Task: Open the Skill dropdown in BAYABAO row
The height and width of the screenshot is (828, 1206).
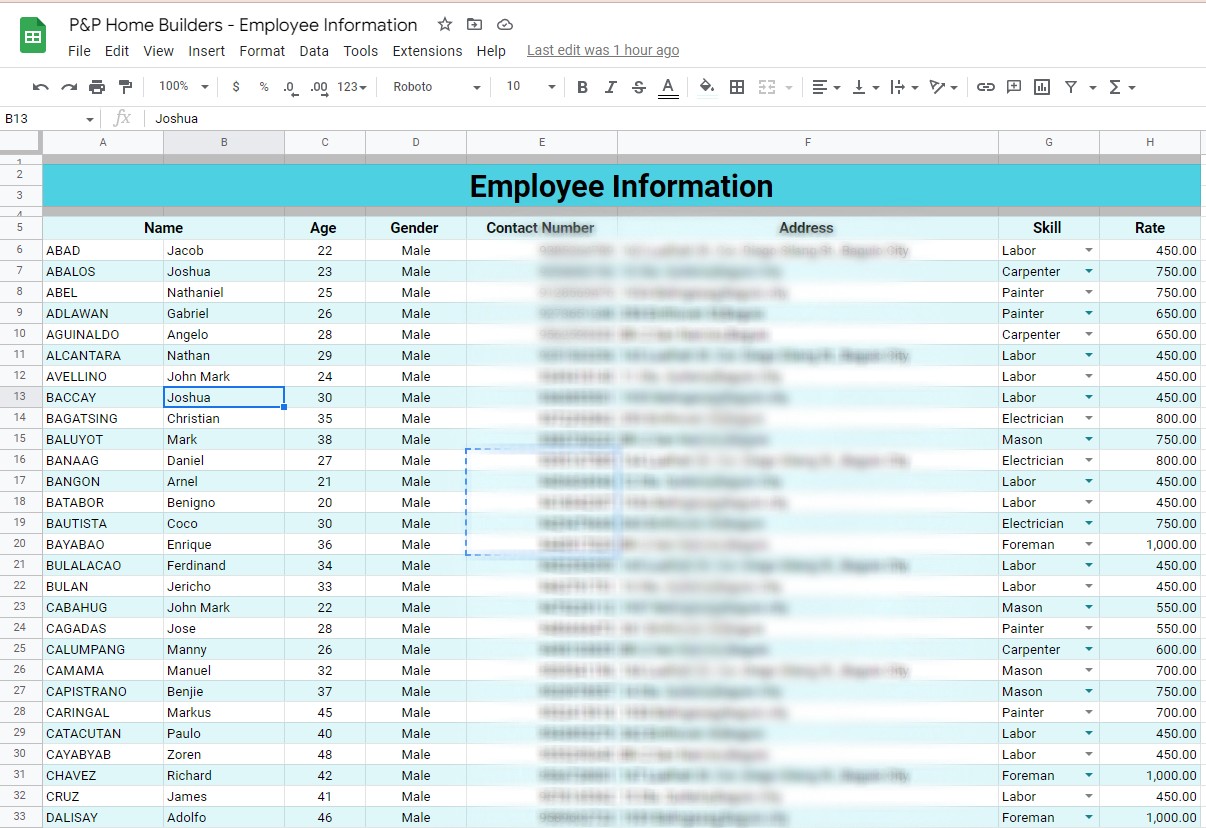Action: click(x=1089, y=544)
